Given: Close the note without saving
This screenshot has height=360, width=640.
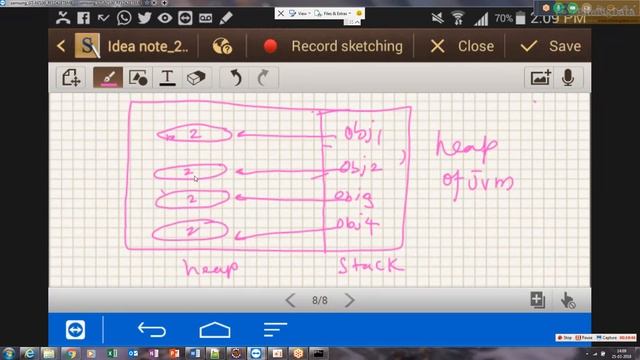Looking at the screenshot, I should [462, 46].
